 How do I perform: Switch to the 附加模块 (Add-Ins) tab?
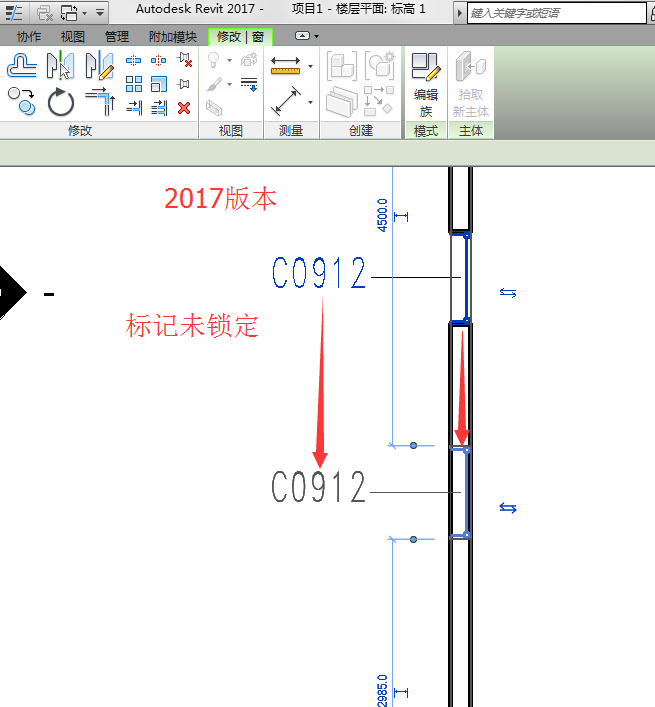click(x=172, y=36)
